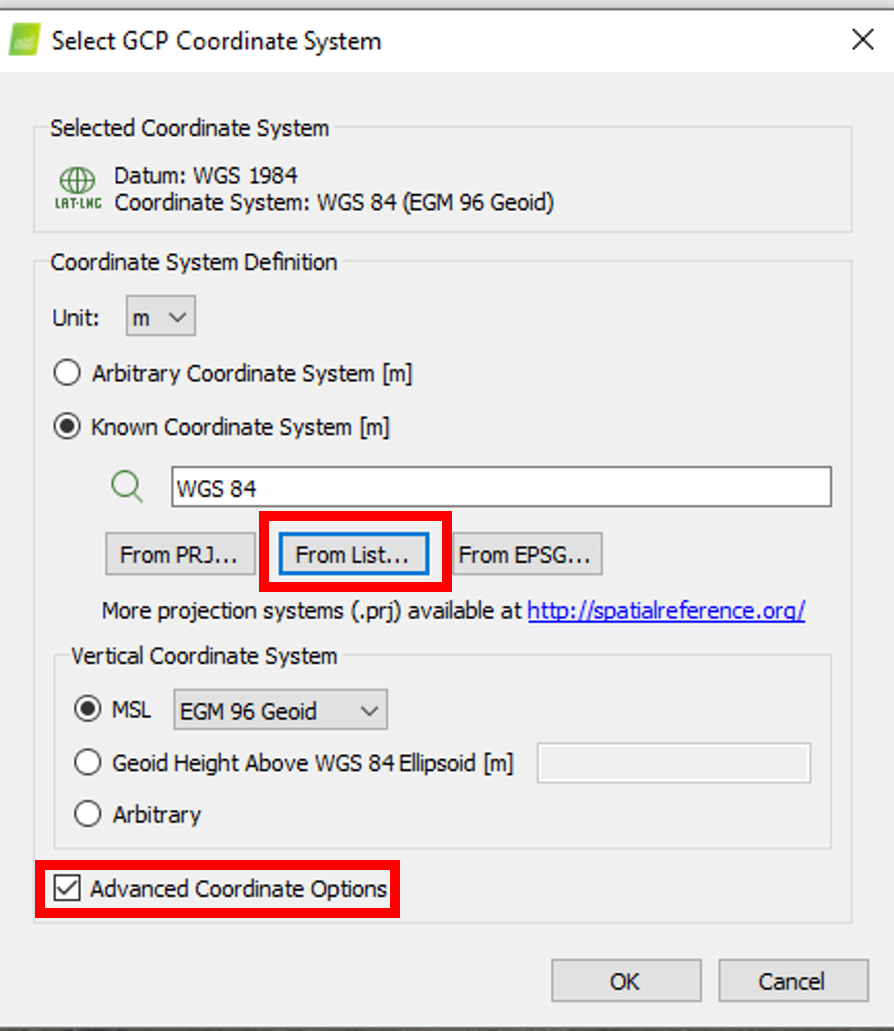Open coordinate systems From List...
The width and height of the screenshot is (894, 1031).
(x=354, y=555)
